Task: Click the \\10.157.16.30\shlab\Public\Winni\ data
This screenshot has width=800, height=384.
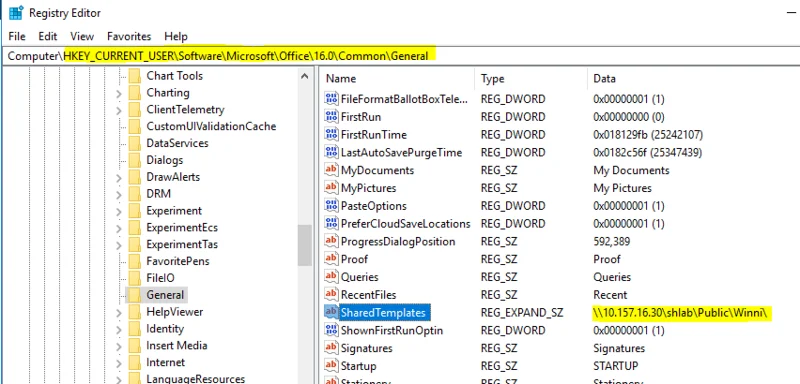Action: coord(680,312)
